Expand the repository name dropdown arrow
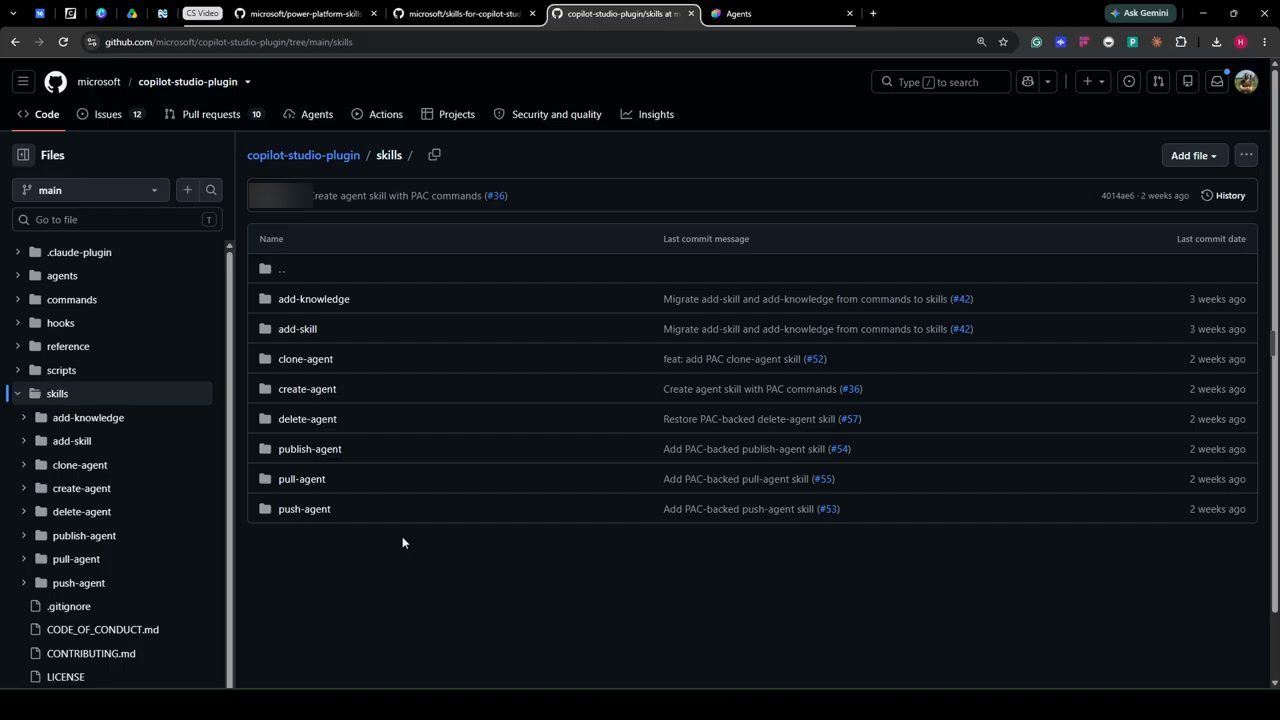Viewport: 1280px width, 720px height. click(x=247, y=82)
